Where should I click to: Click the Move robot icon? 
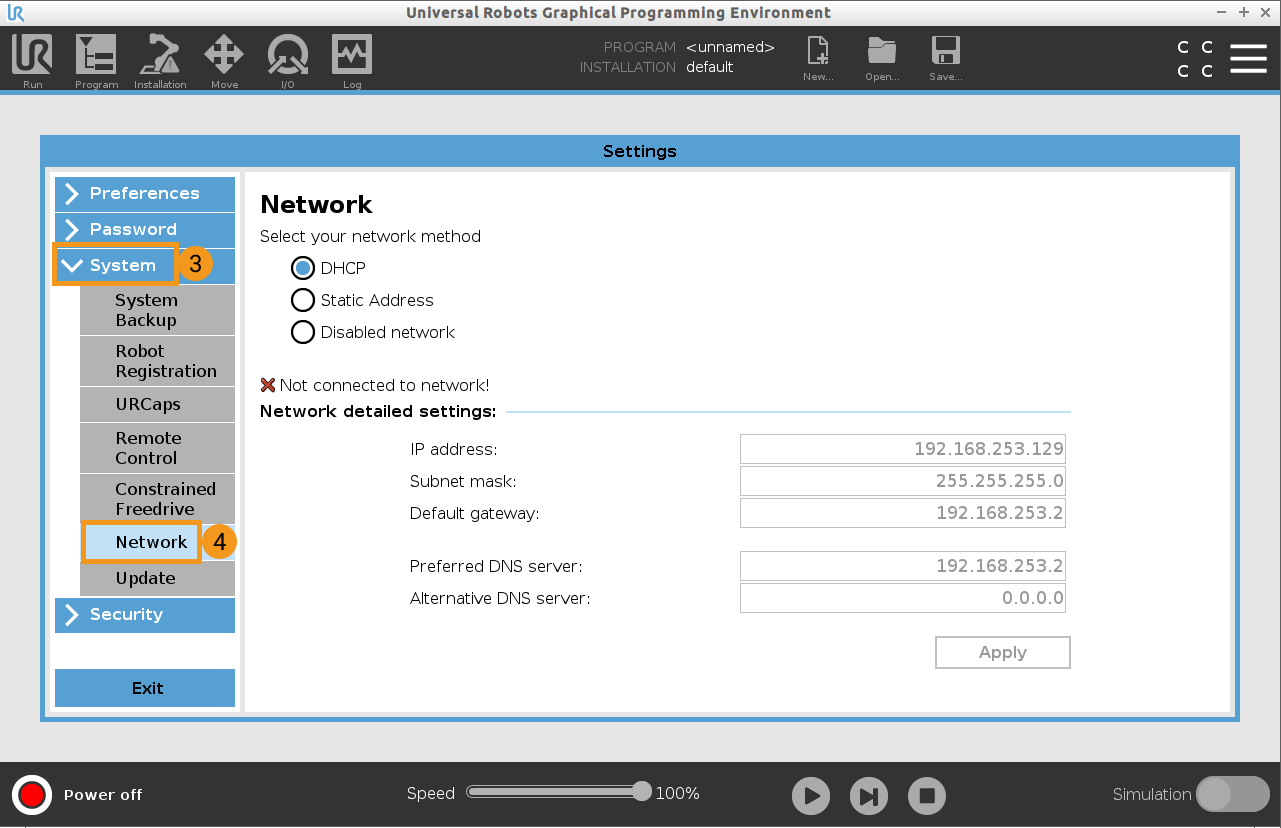[224, 58]
